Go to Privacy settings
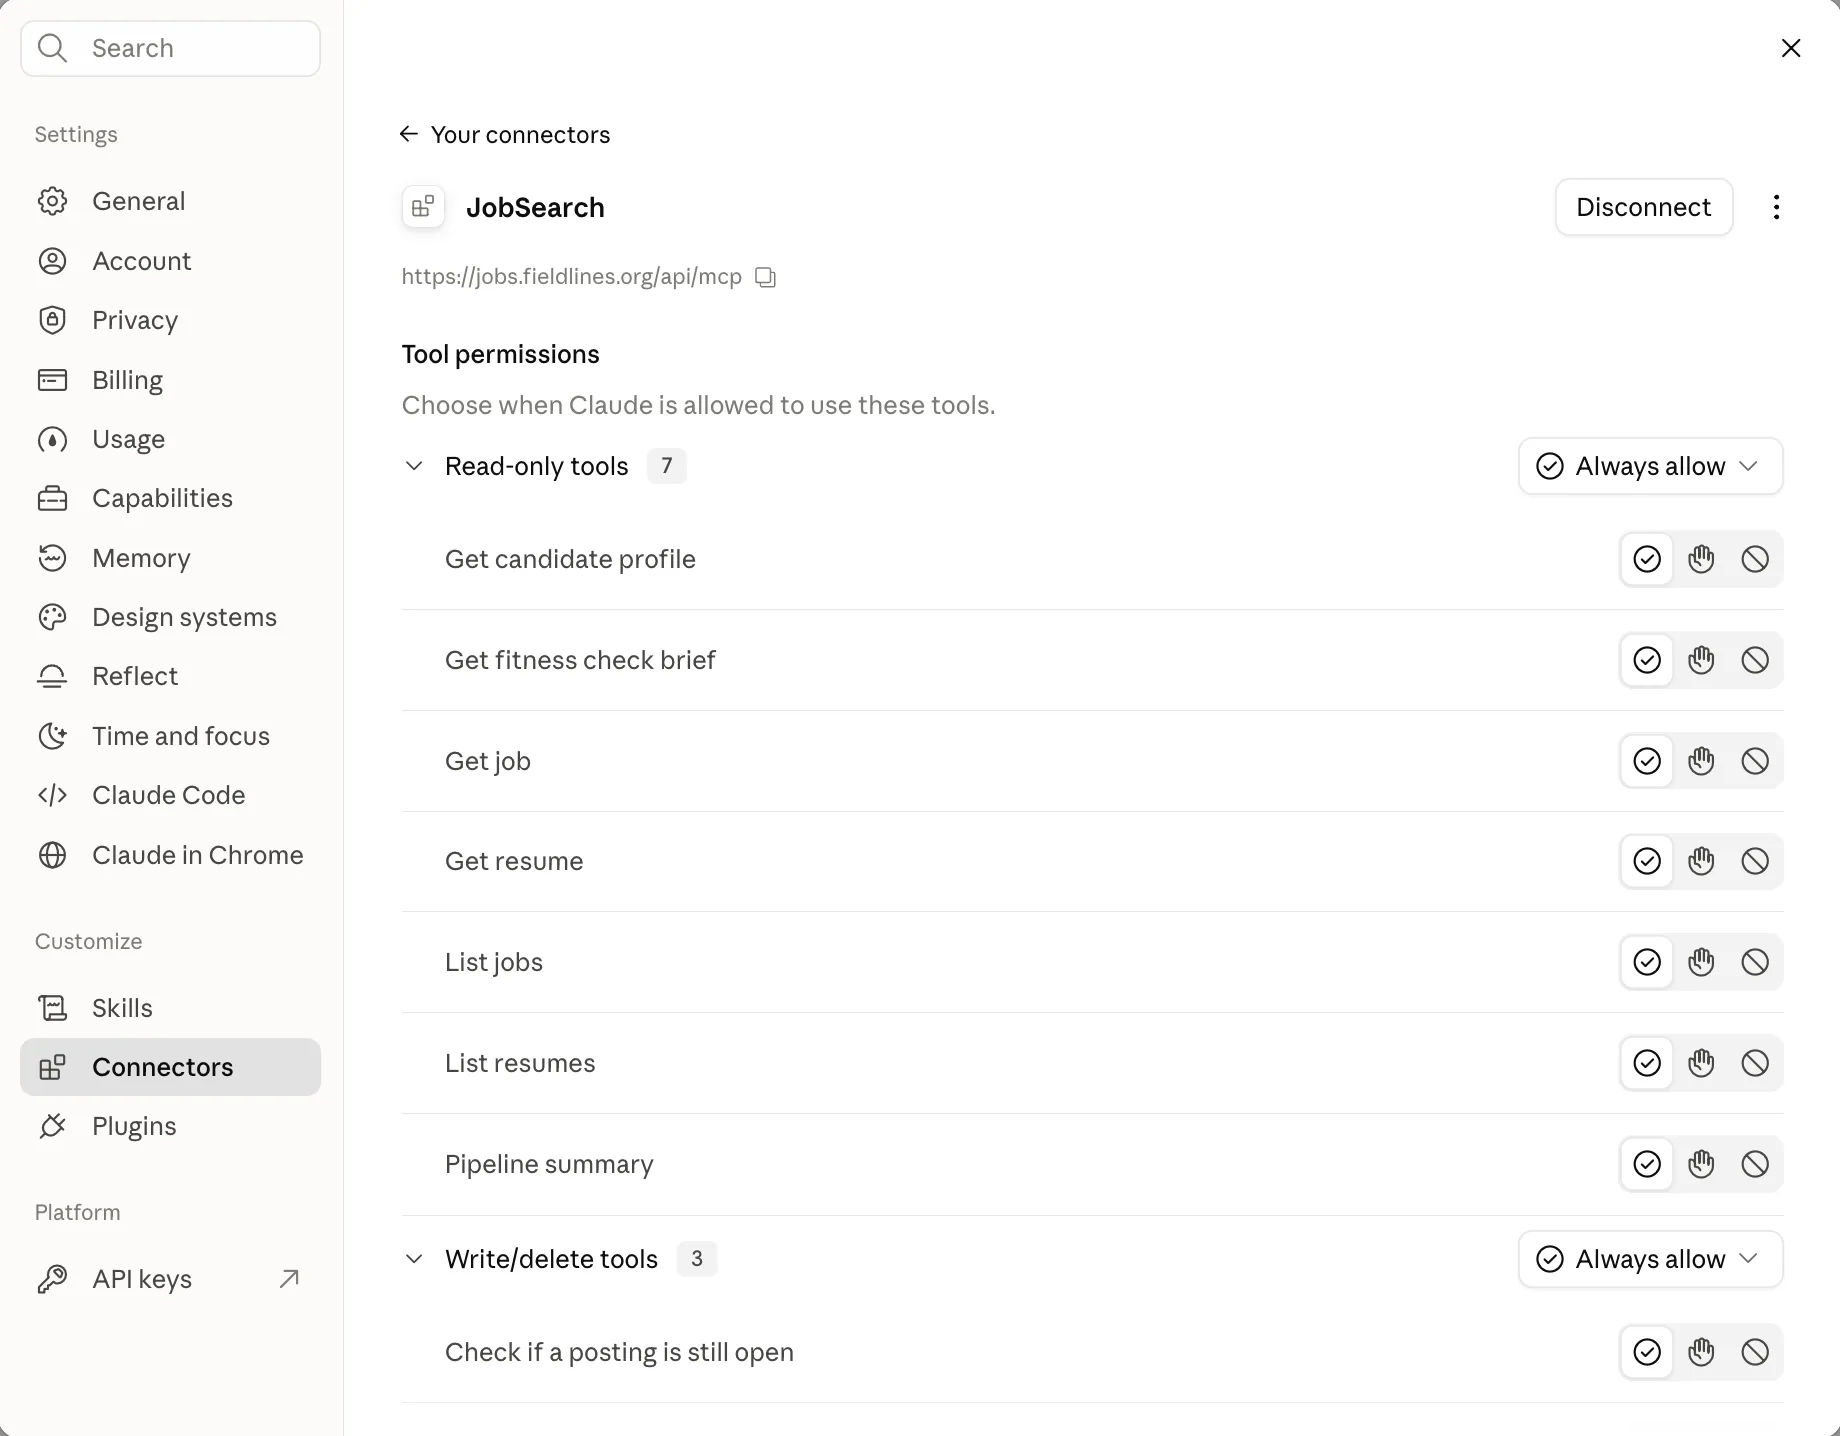The image size is (1840, 1436). (170, 320)
